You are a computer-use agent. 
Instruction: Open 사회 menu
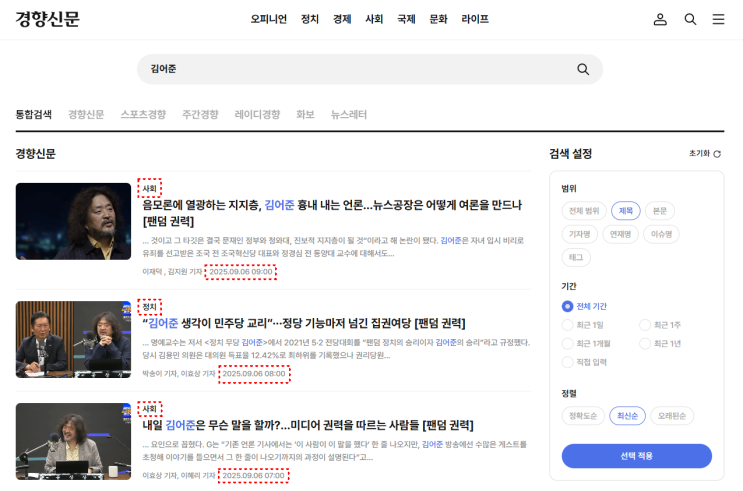pyautogui.click(x=374, y=19)
